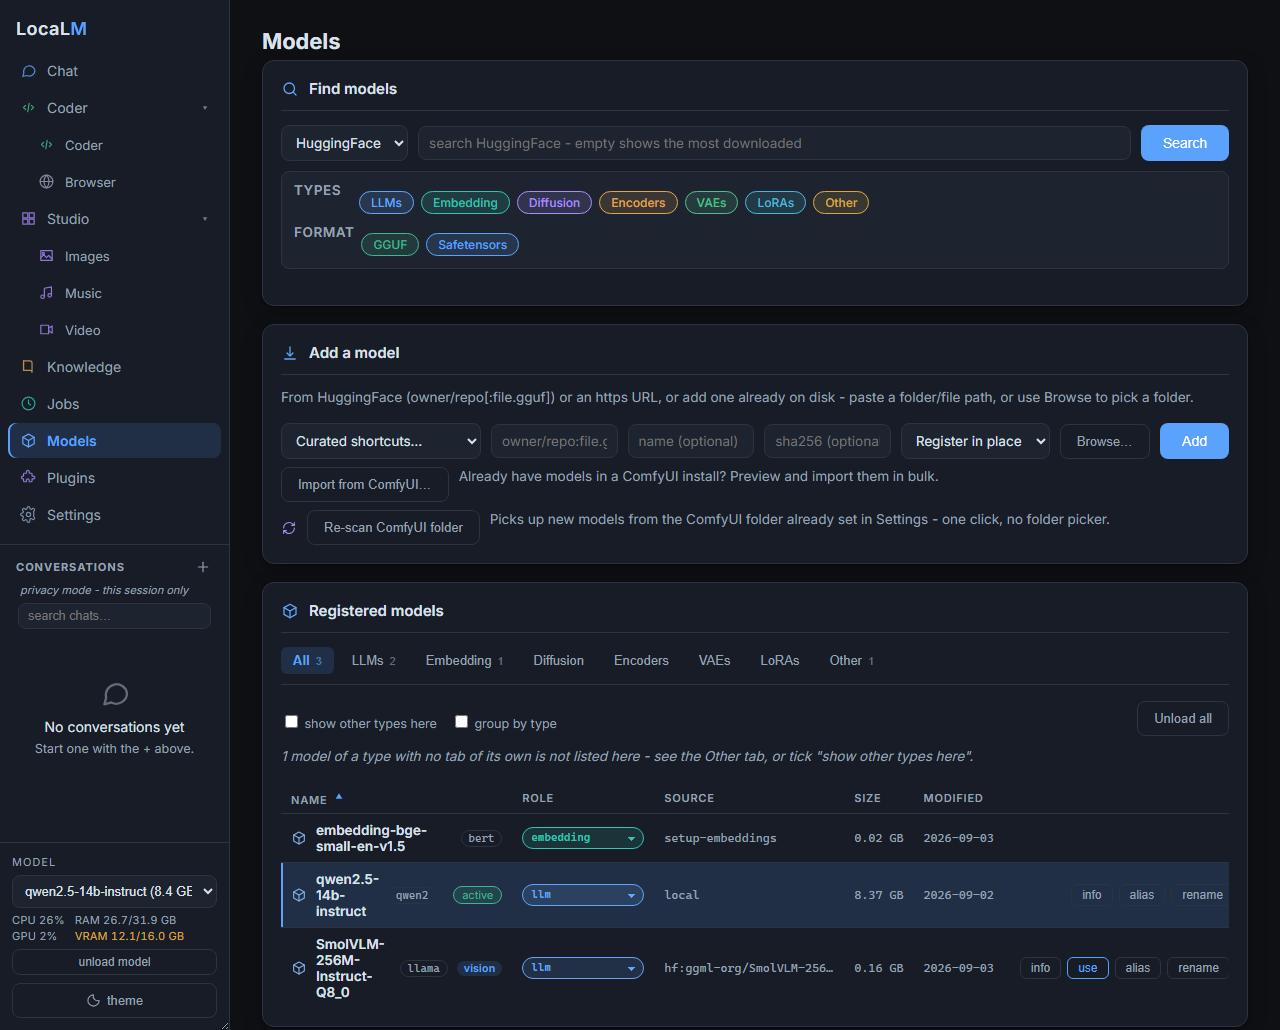Toggle the Diffusion type filter chip
This screenshot has height=1030, width=1280.
pos(554,203)
